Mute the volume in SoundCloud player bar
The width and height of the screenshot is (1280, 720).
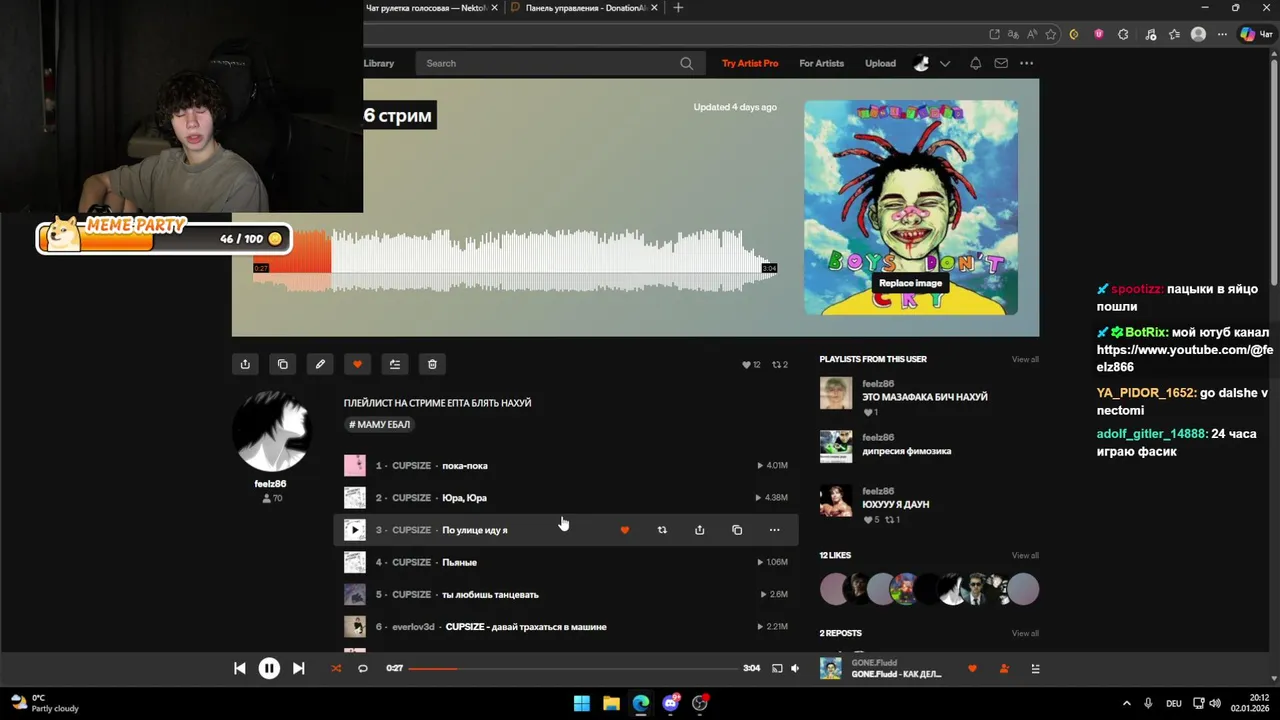pos(795,668)
